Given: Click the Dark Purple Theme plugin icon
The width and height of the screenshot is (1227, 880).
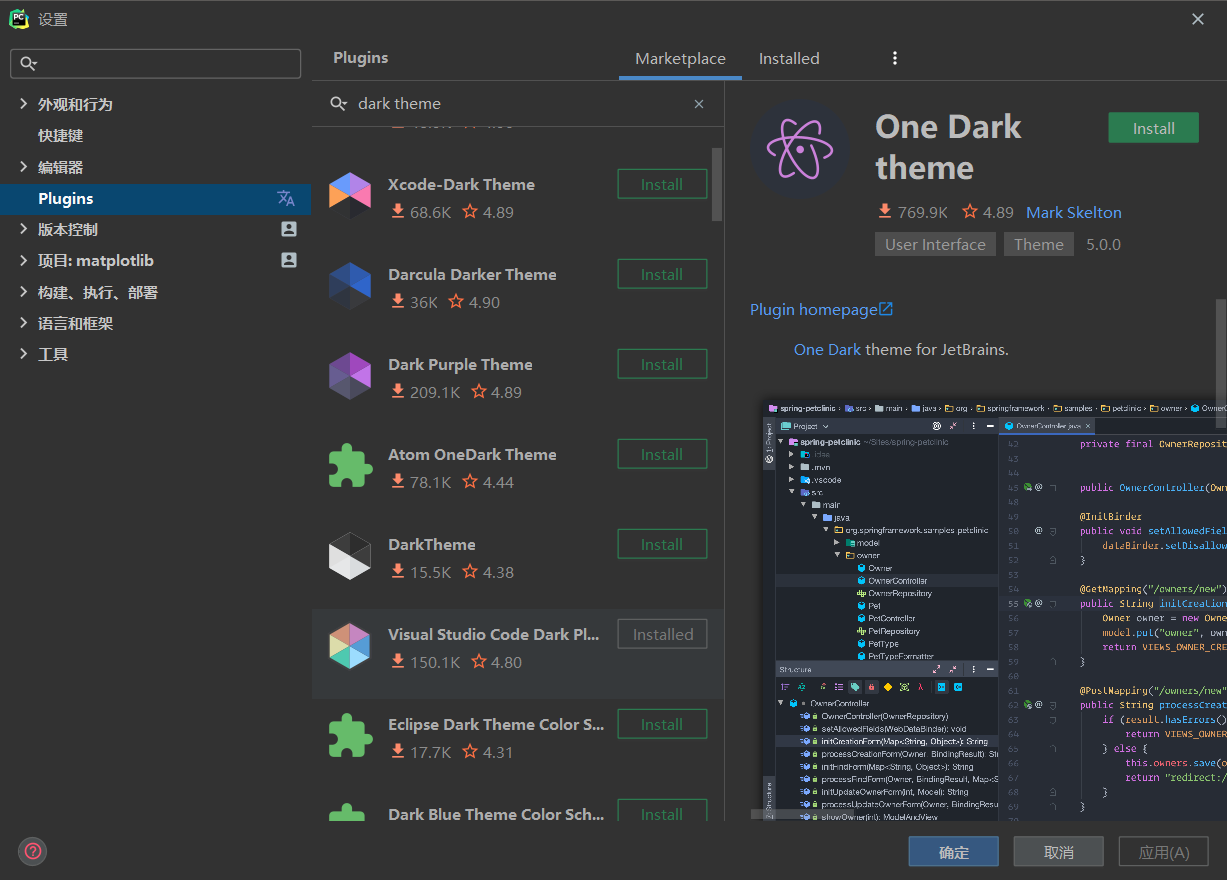Looking at the screenshot, I should tap(350, 376).
